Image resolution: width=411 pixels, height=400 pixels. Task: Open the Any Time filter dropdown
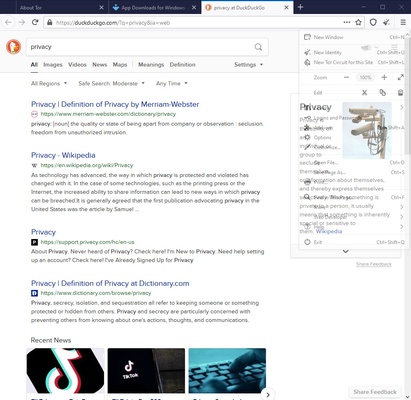[172, 83]
